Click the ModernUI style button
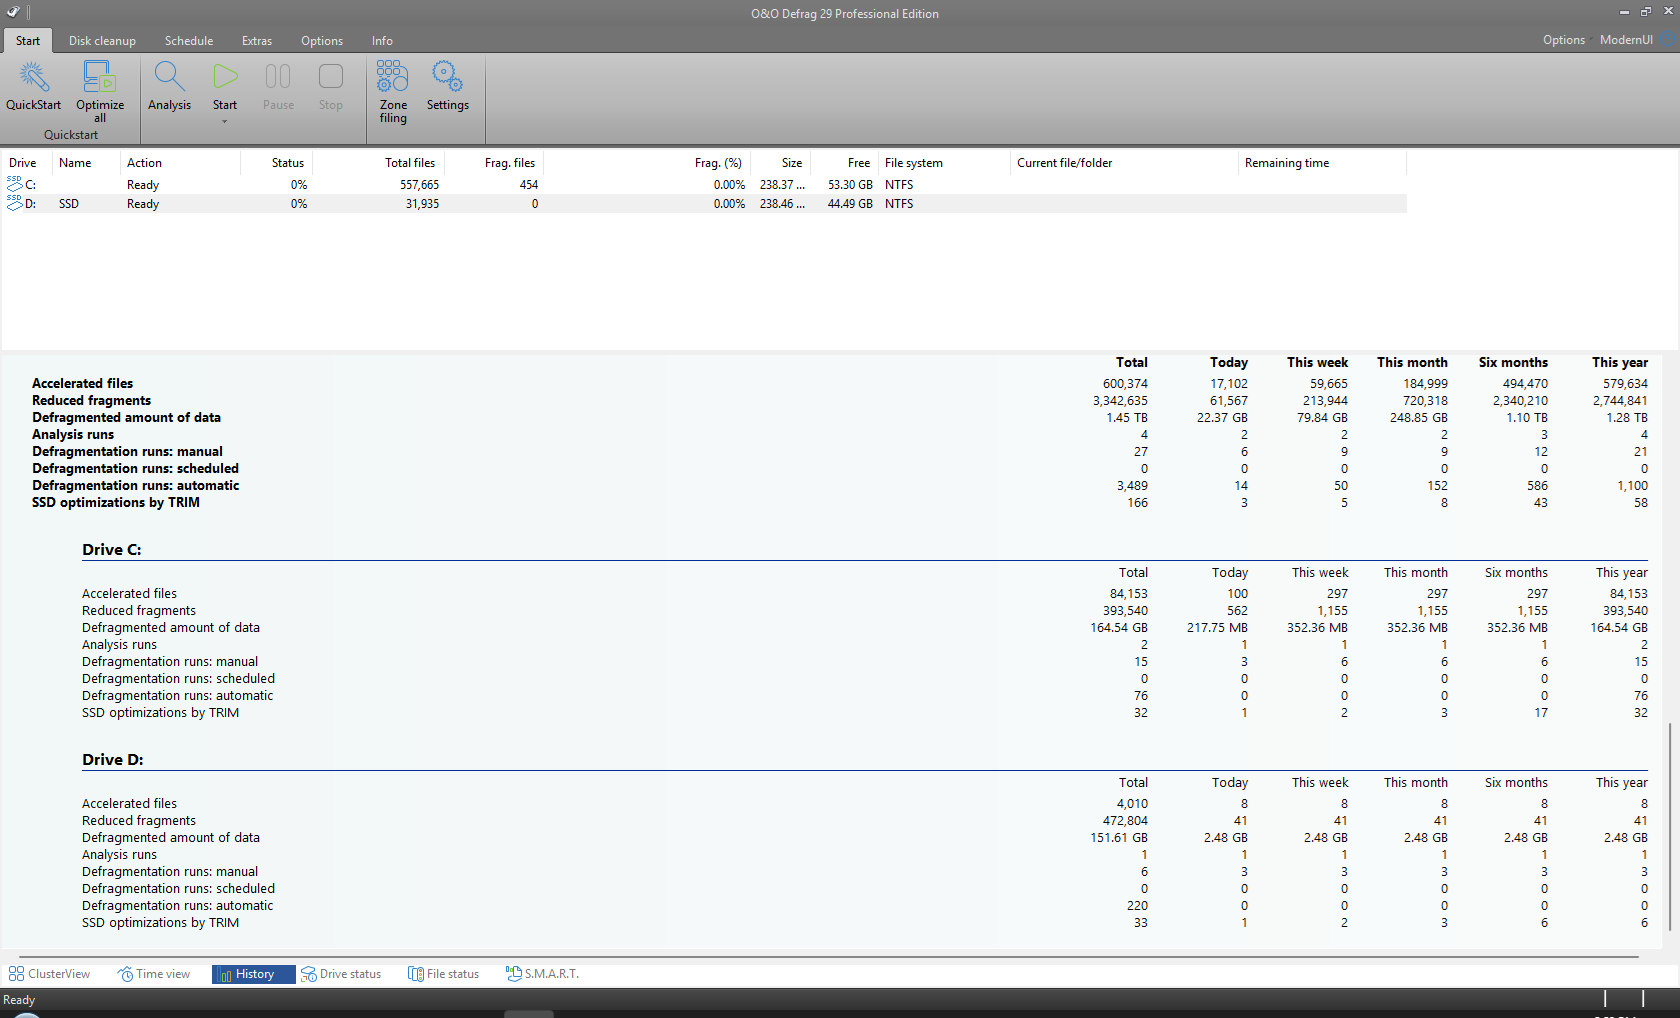The width and height of the screenshot is (1680, 1018). pyautogui.click(x=1626, y=40)
